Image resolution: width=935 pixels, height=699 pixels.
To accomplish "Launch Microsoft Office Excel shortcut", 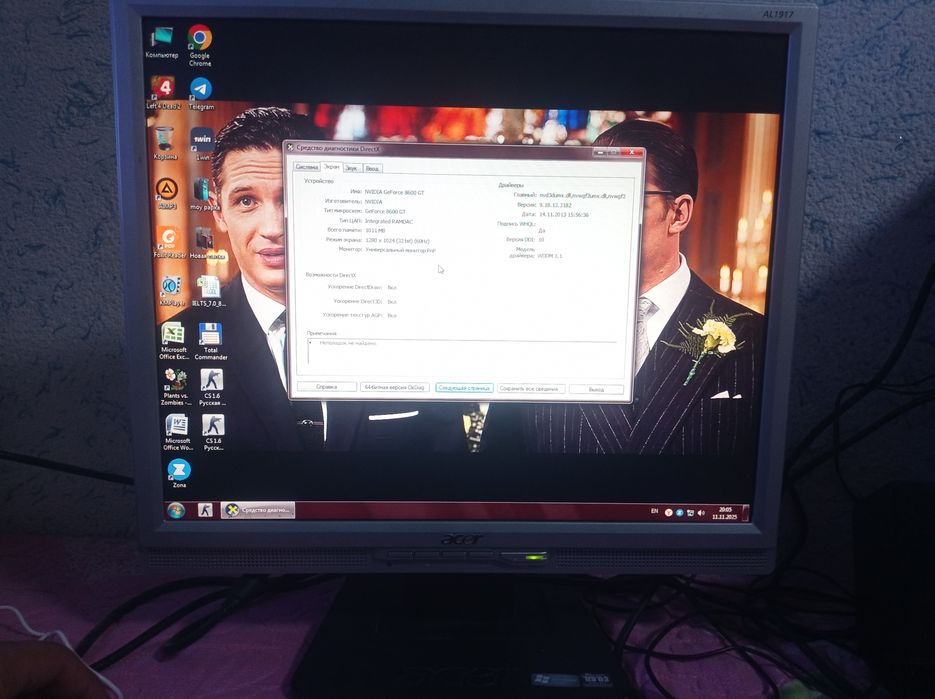I will (174, 341).
